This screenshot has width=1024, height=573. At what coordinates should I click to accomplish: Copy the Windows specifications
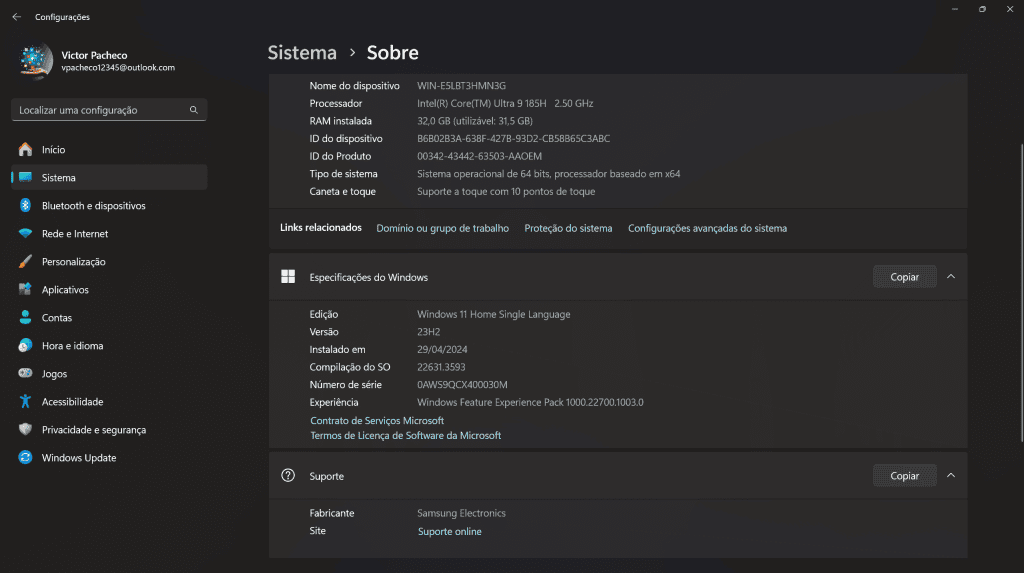(x=904, y=277)
